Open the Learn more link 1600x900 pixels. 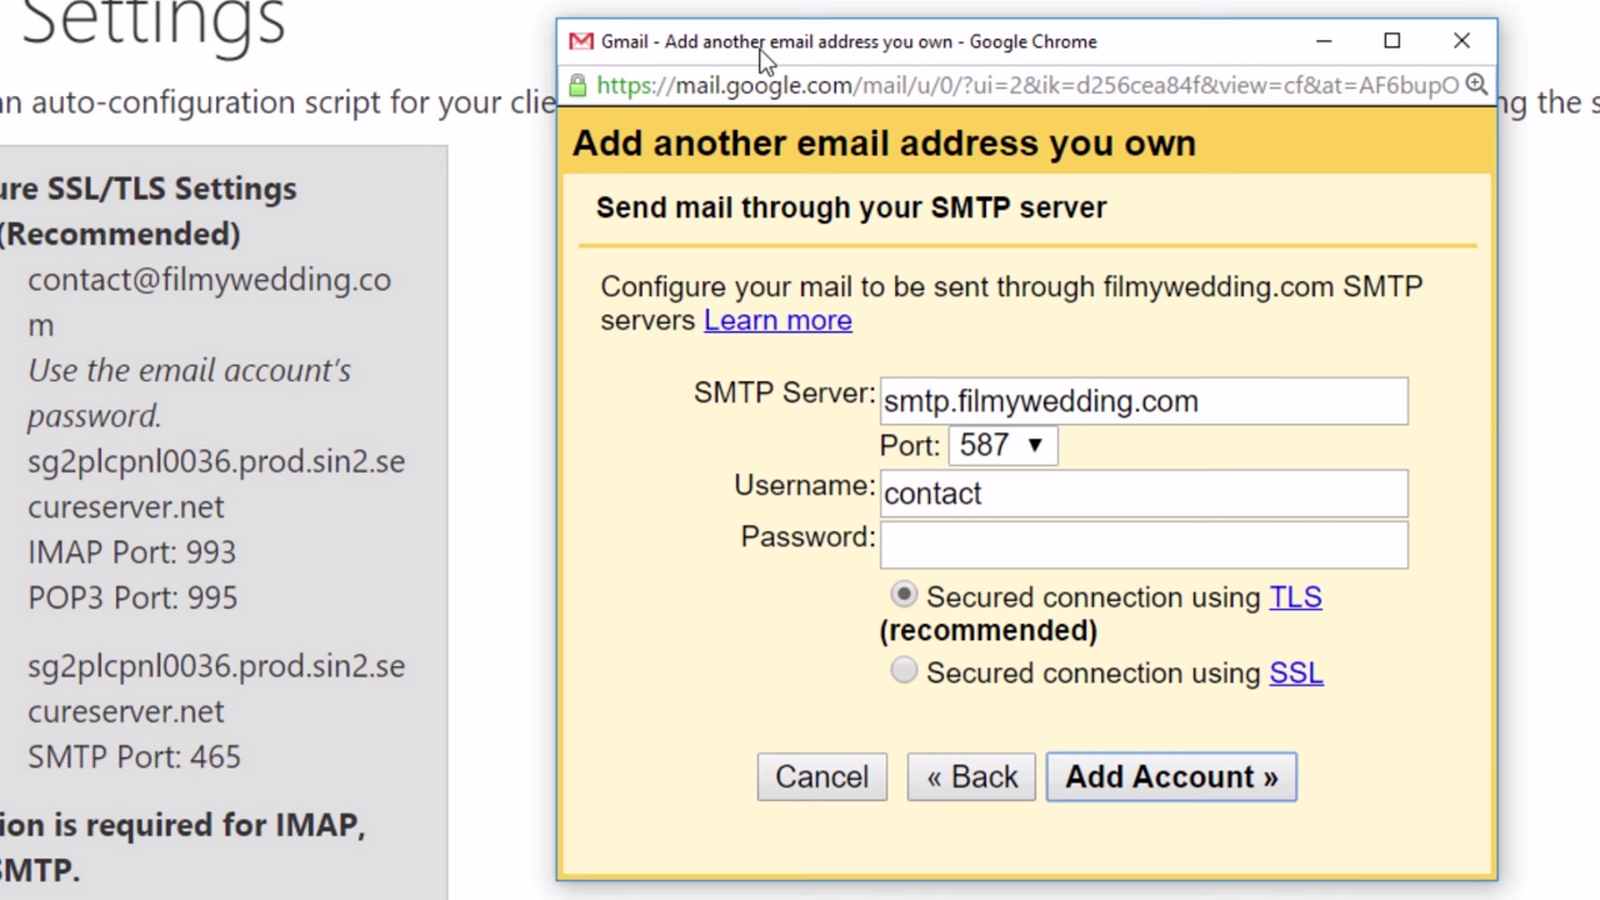pyautogui.click(x=778, y=320)
